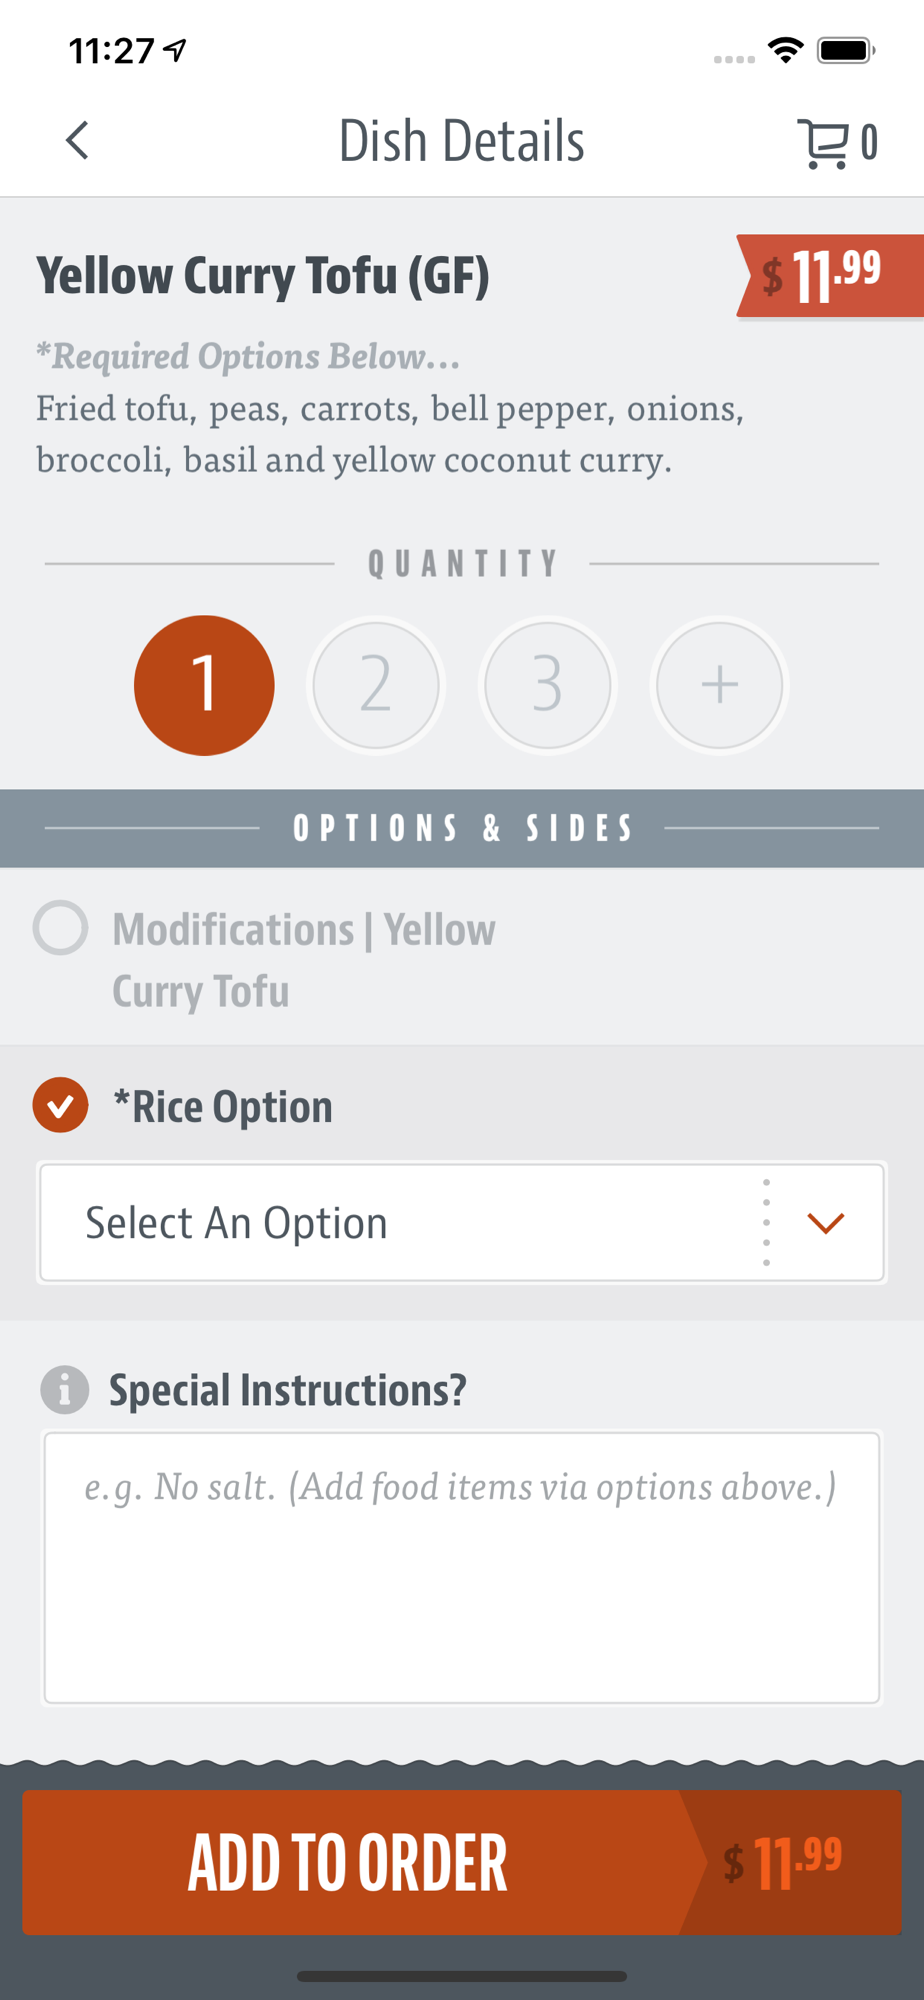
Task: Choose quantity 3
Action: point(547,685)
